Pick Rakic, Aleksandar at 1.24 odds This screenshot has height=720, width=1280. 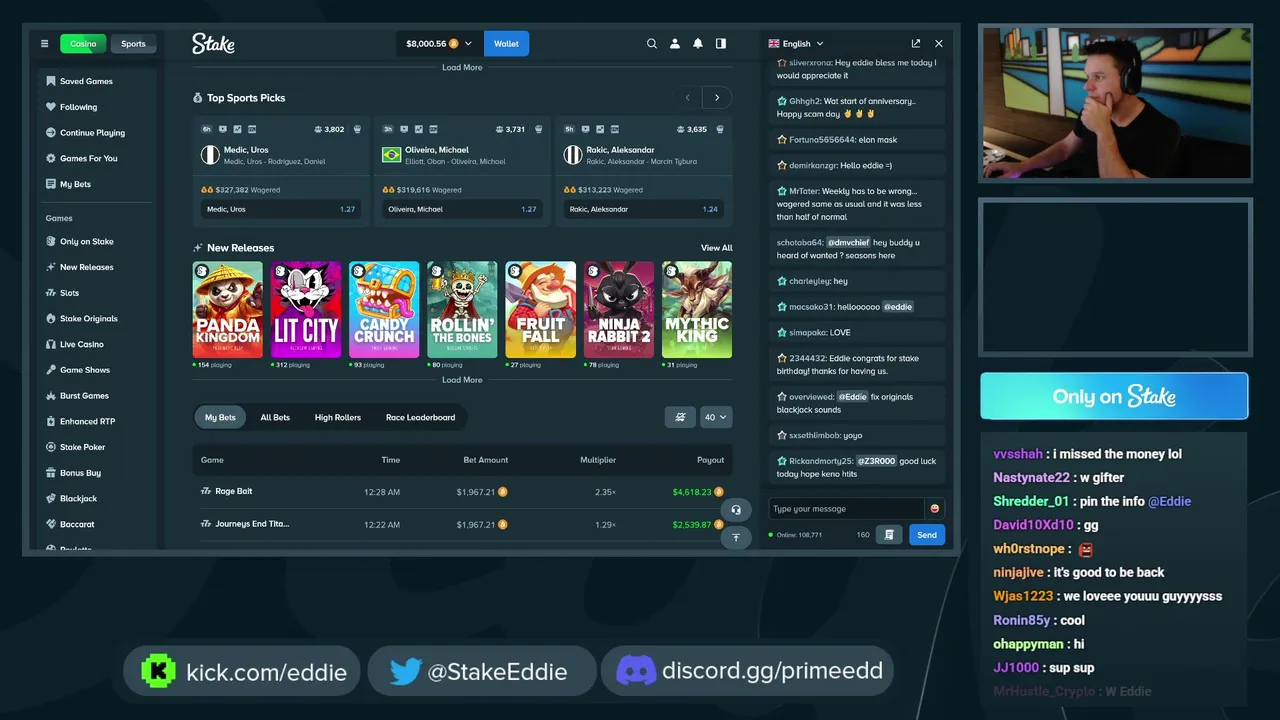(x=644, y=209)
